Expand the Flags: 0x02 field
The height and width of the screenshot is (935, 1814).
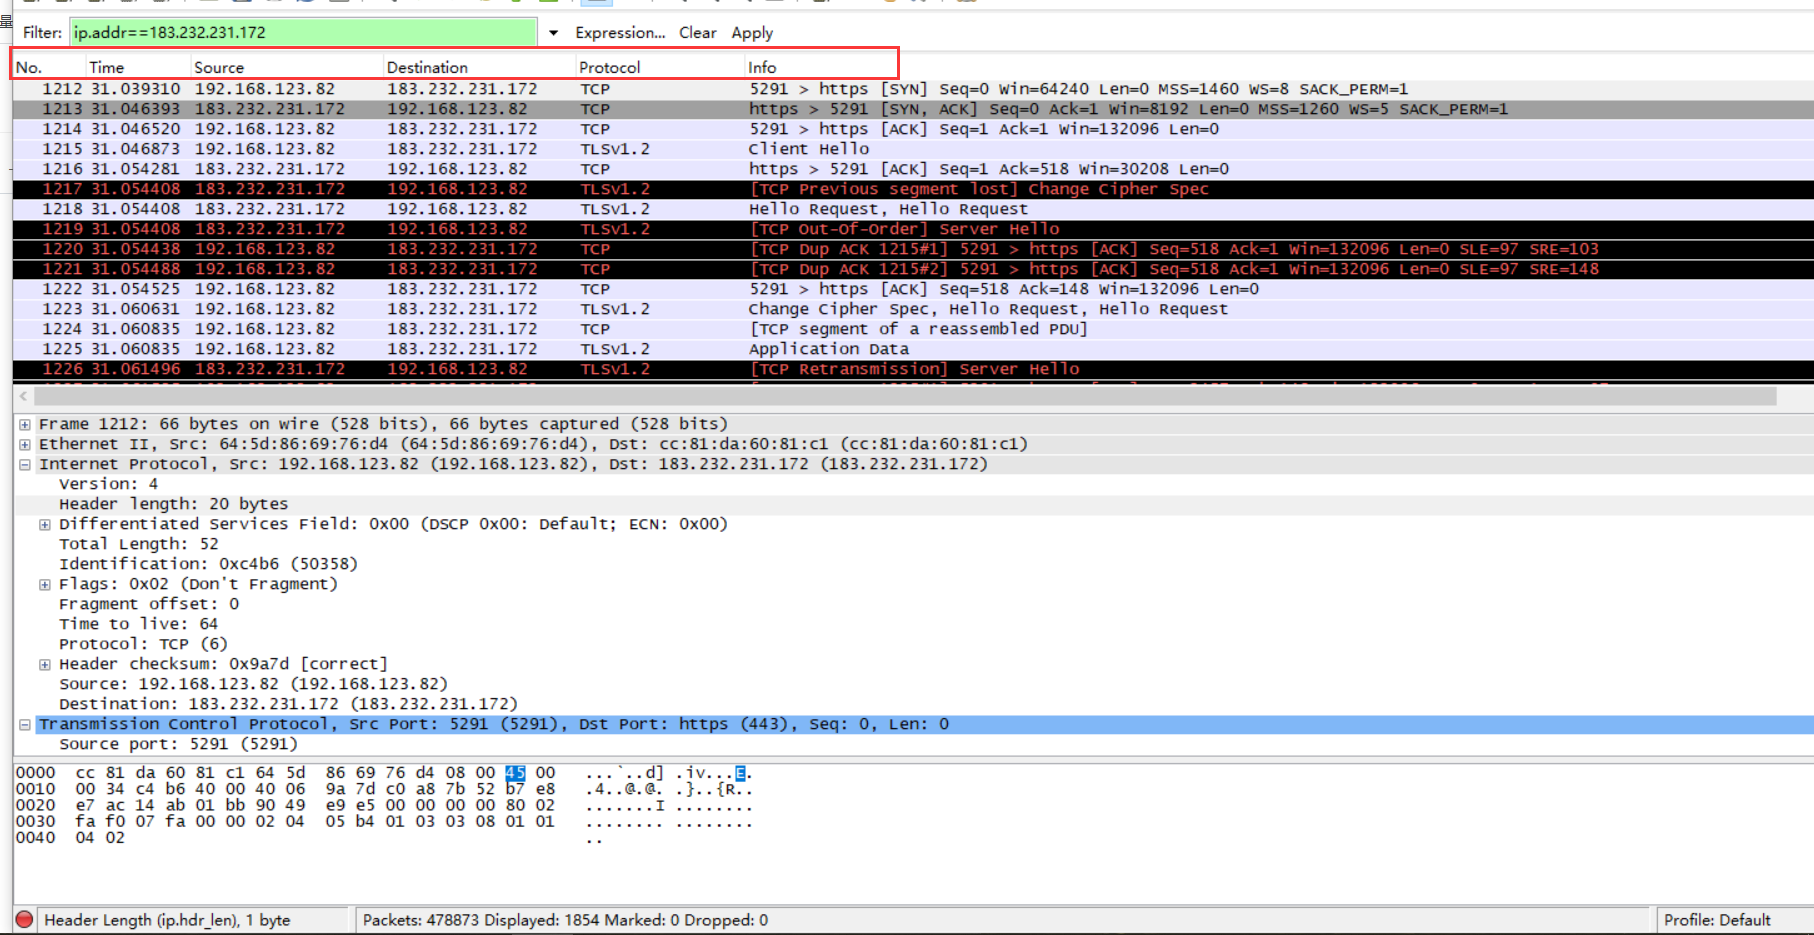coord(44,584)
